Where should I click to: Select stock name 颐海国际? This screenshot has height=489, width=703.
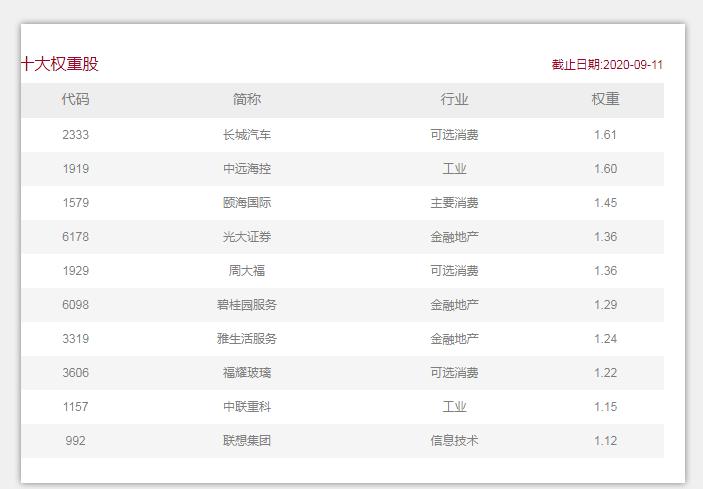[247, 203]
